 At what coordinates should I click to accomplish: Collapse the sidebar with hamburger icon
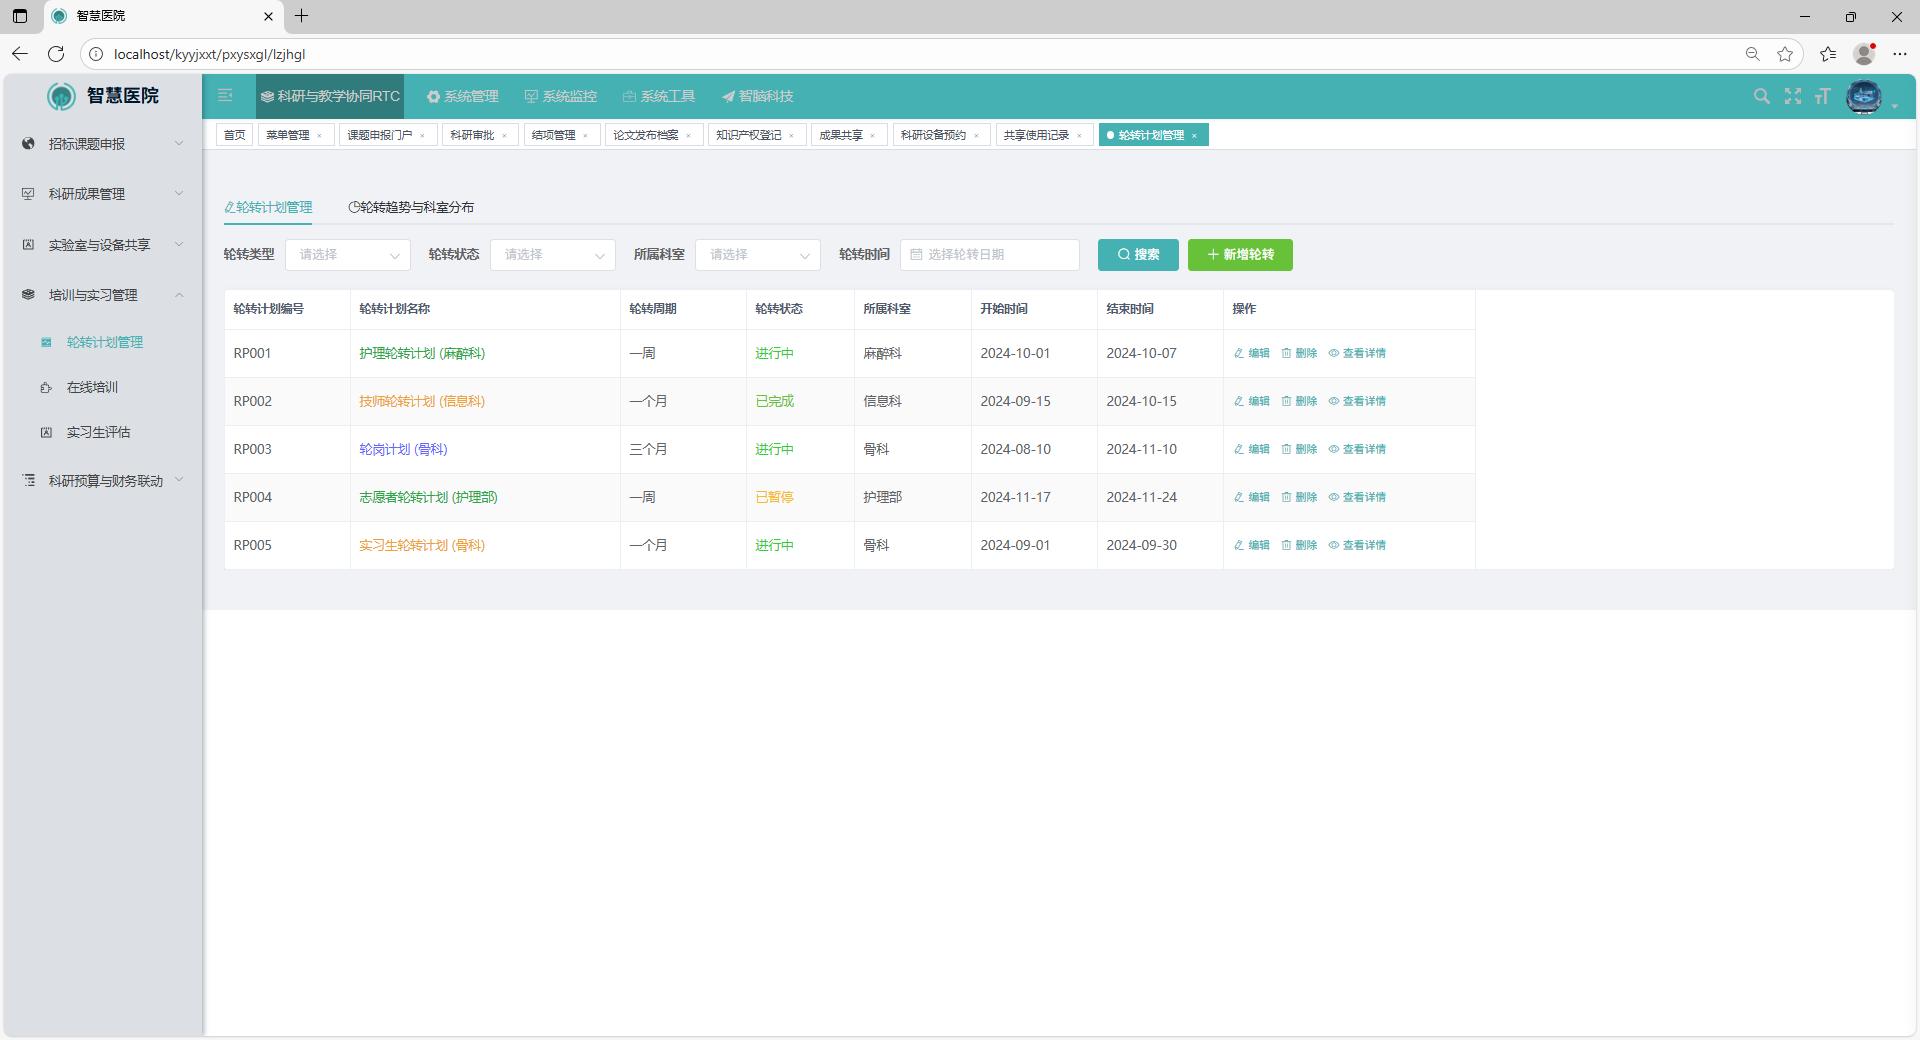(225, 96)
